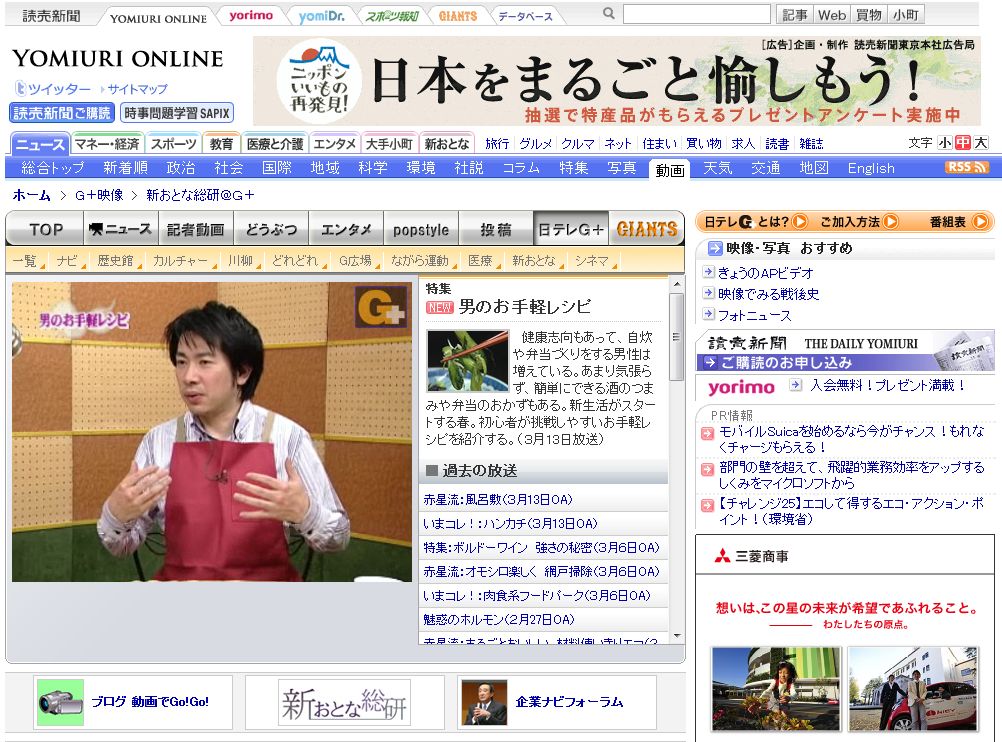This screenshot has height=742, width=1002.
Task: Click orange arrow next to 日テレG+とは?
Action: pos(799,222)
